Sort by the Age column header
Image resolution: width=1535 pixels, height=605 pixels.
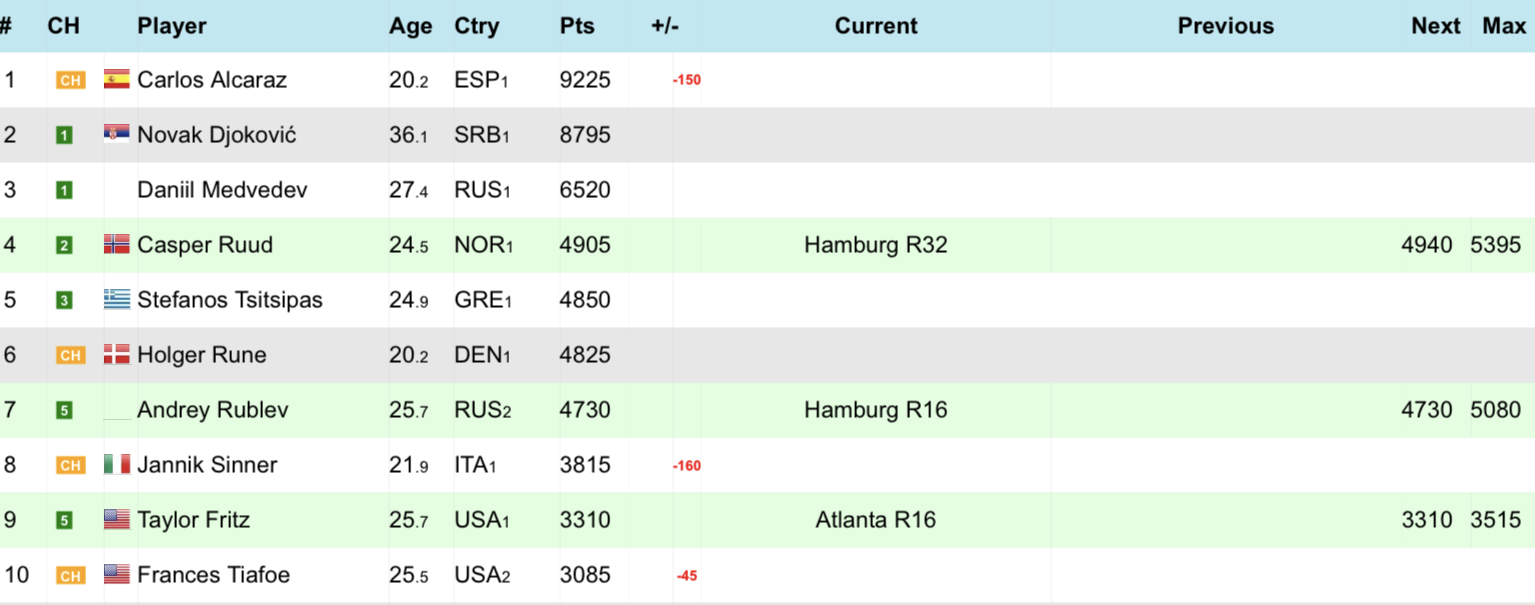(410, 26)
